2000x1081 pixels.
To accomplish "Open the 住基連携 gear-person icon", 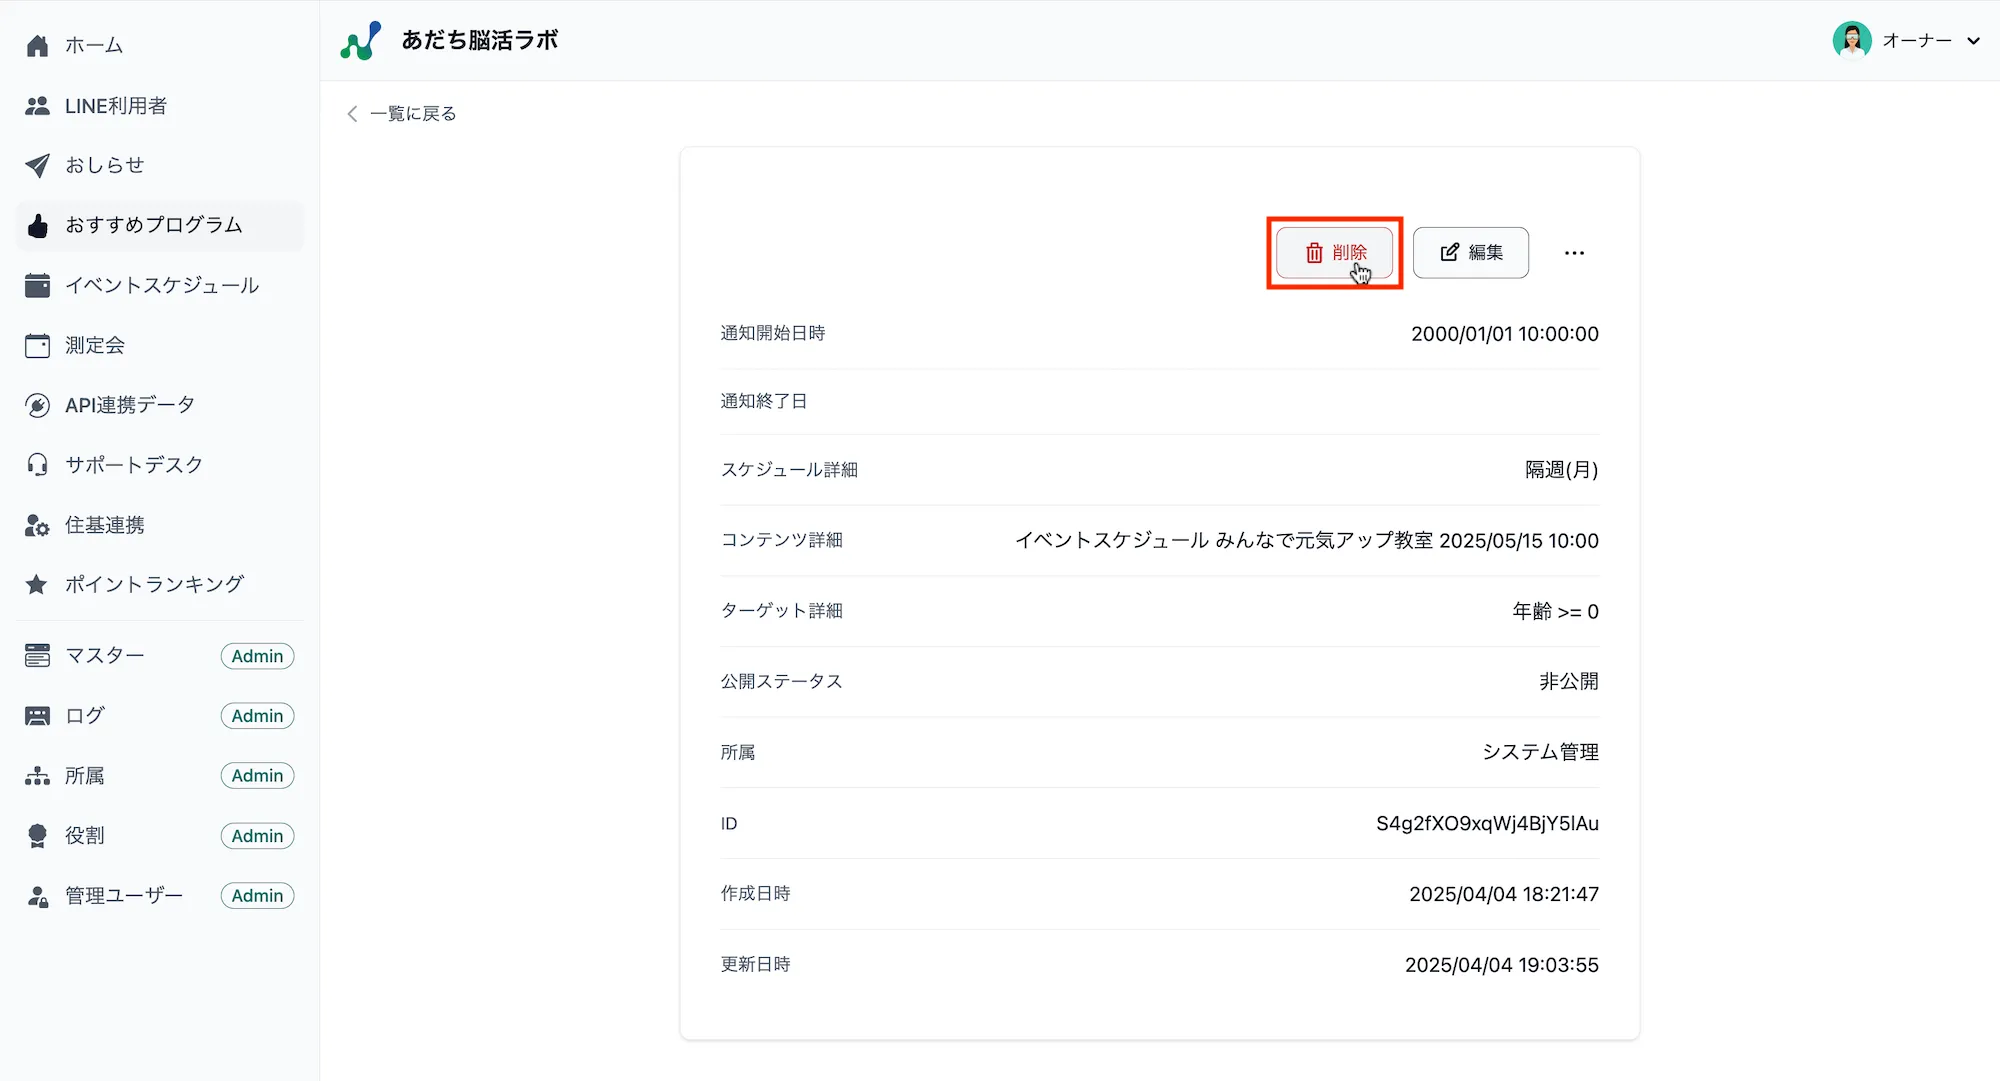I will 37,524.
